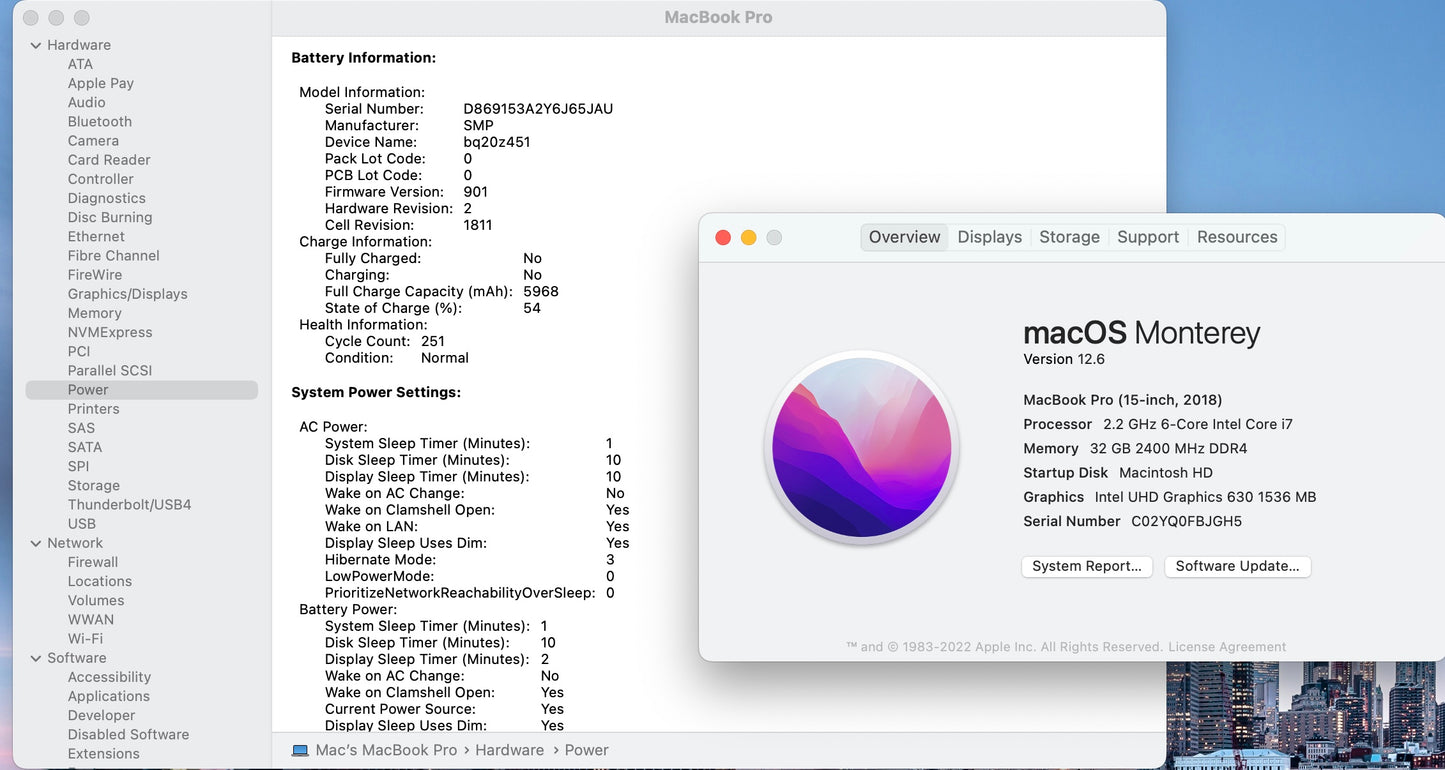Open the License Agreement link
This screenshot has width=1445, height=770.
point(1227,647)
